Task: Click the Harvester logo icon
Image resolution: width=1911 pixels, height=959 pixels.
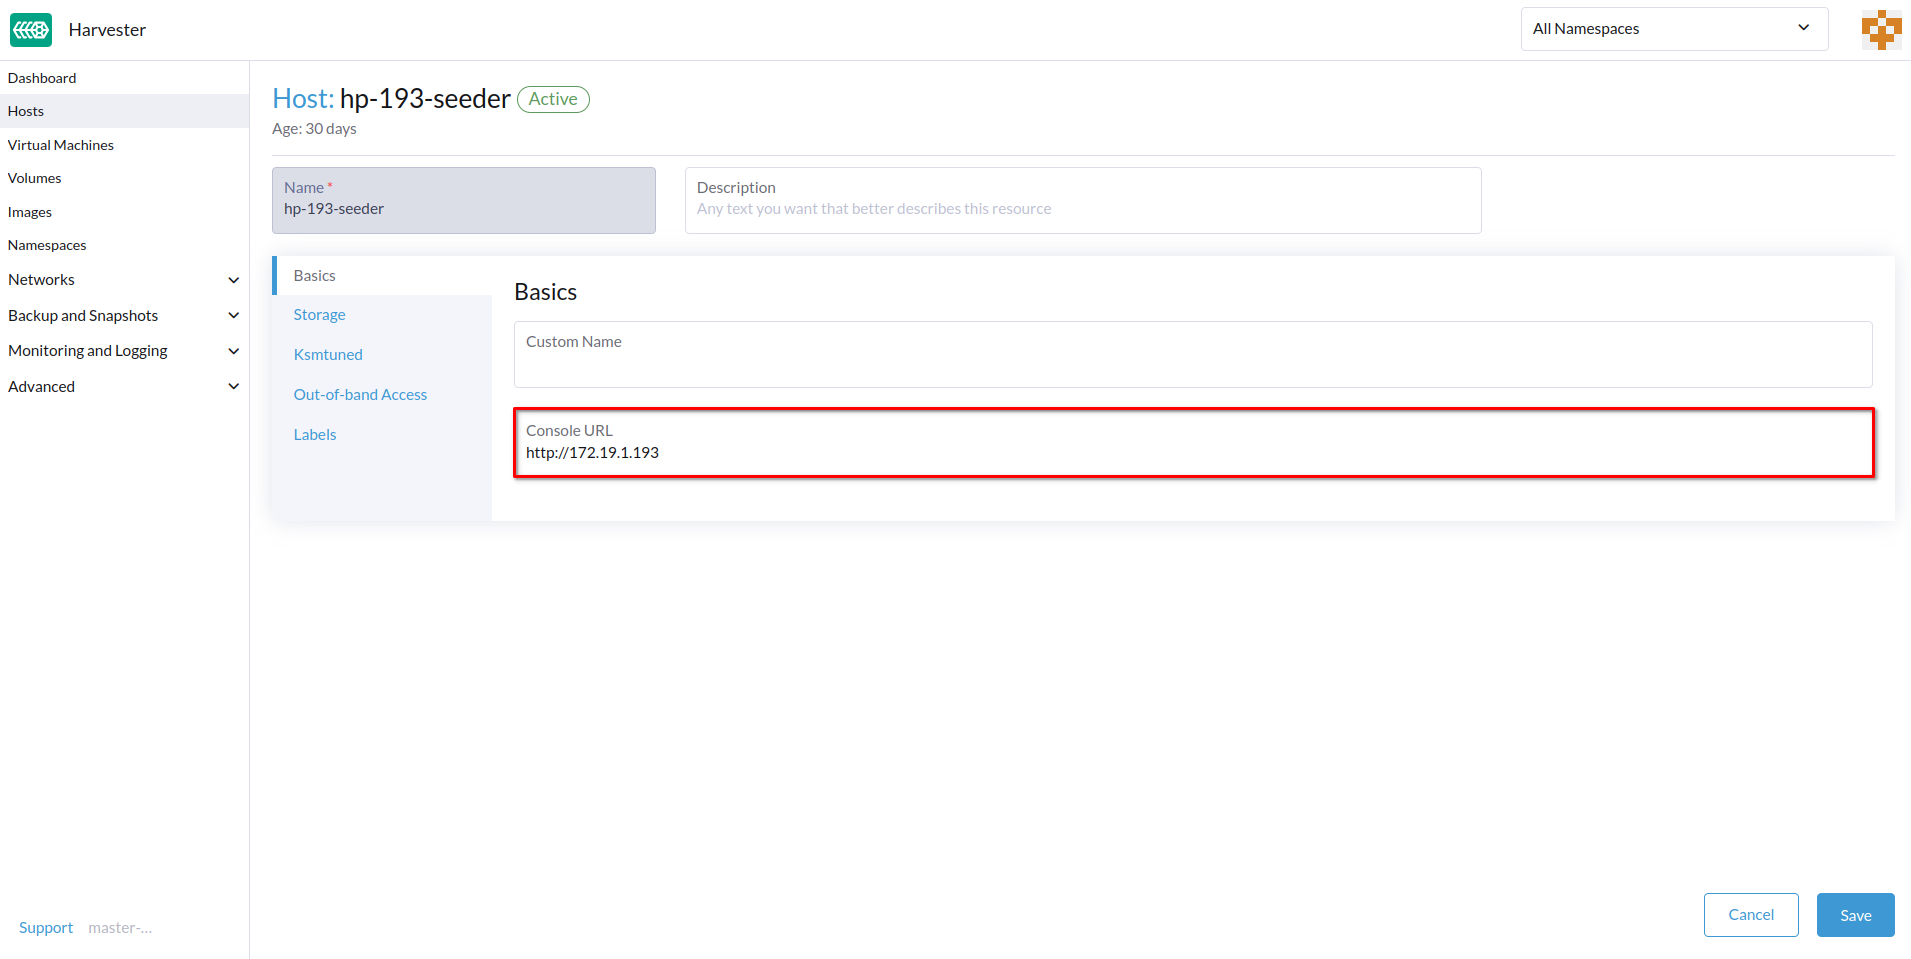Action: [30, 29]
